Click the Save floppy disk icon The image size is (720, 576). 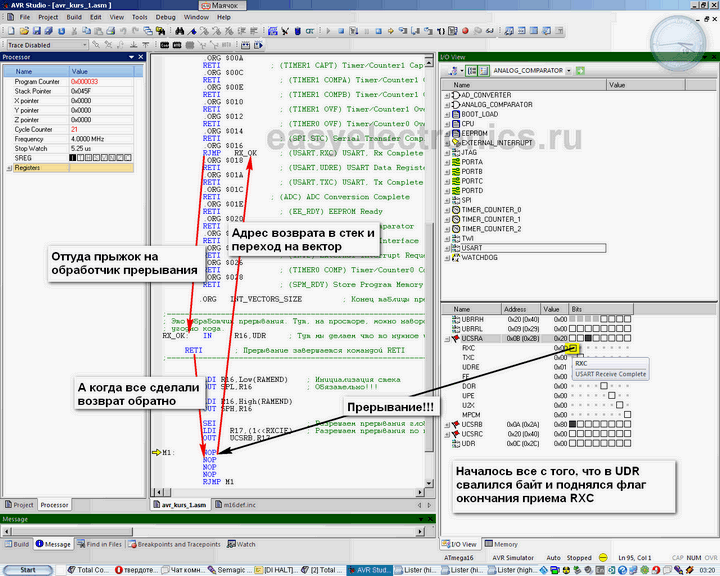(x=37, y=31)
